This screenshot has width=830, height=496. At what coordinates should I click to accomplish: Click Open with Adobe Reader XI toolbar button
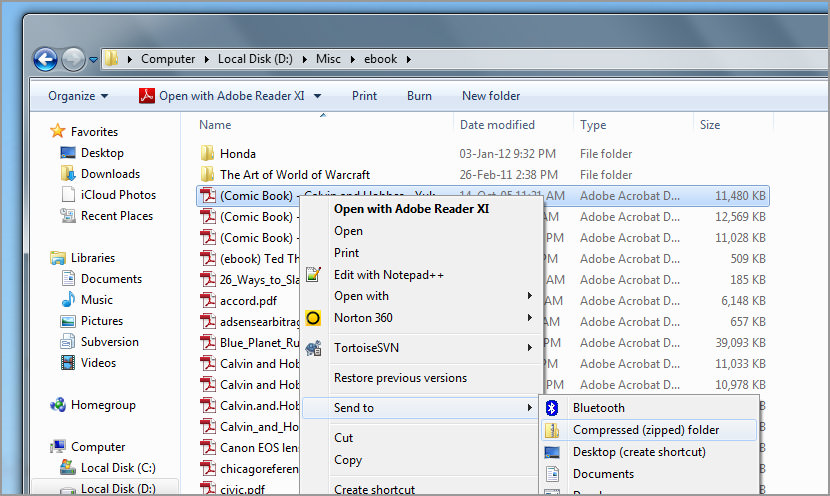pyautogui.click(x=222, y=96)
